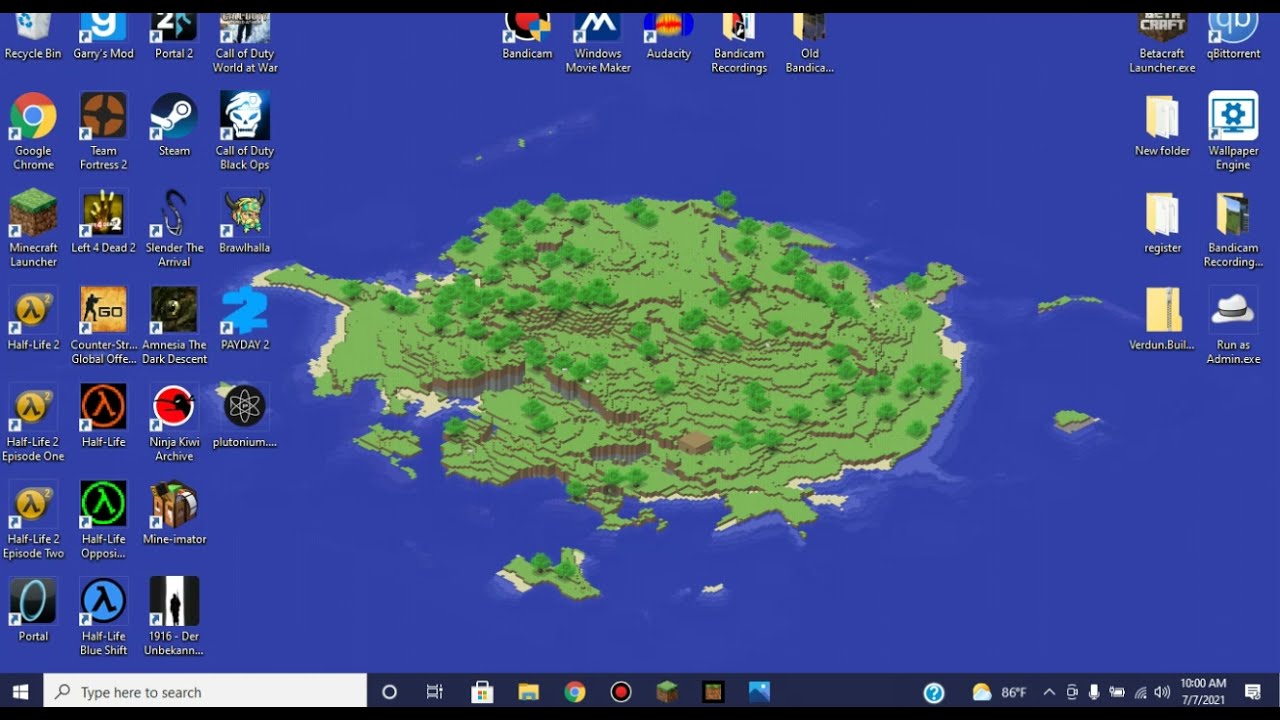Select the Team Fortress 2 icon
This screenshot has width=1280, height=720.
click(103, 131)
